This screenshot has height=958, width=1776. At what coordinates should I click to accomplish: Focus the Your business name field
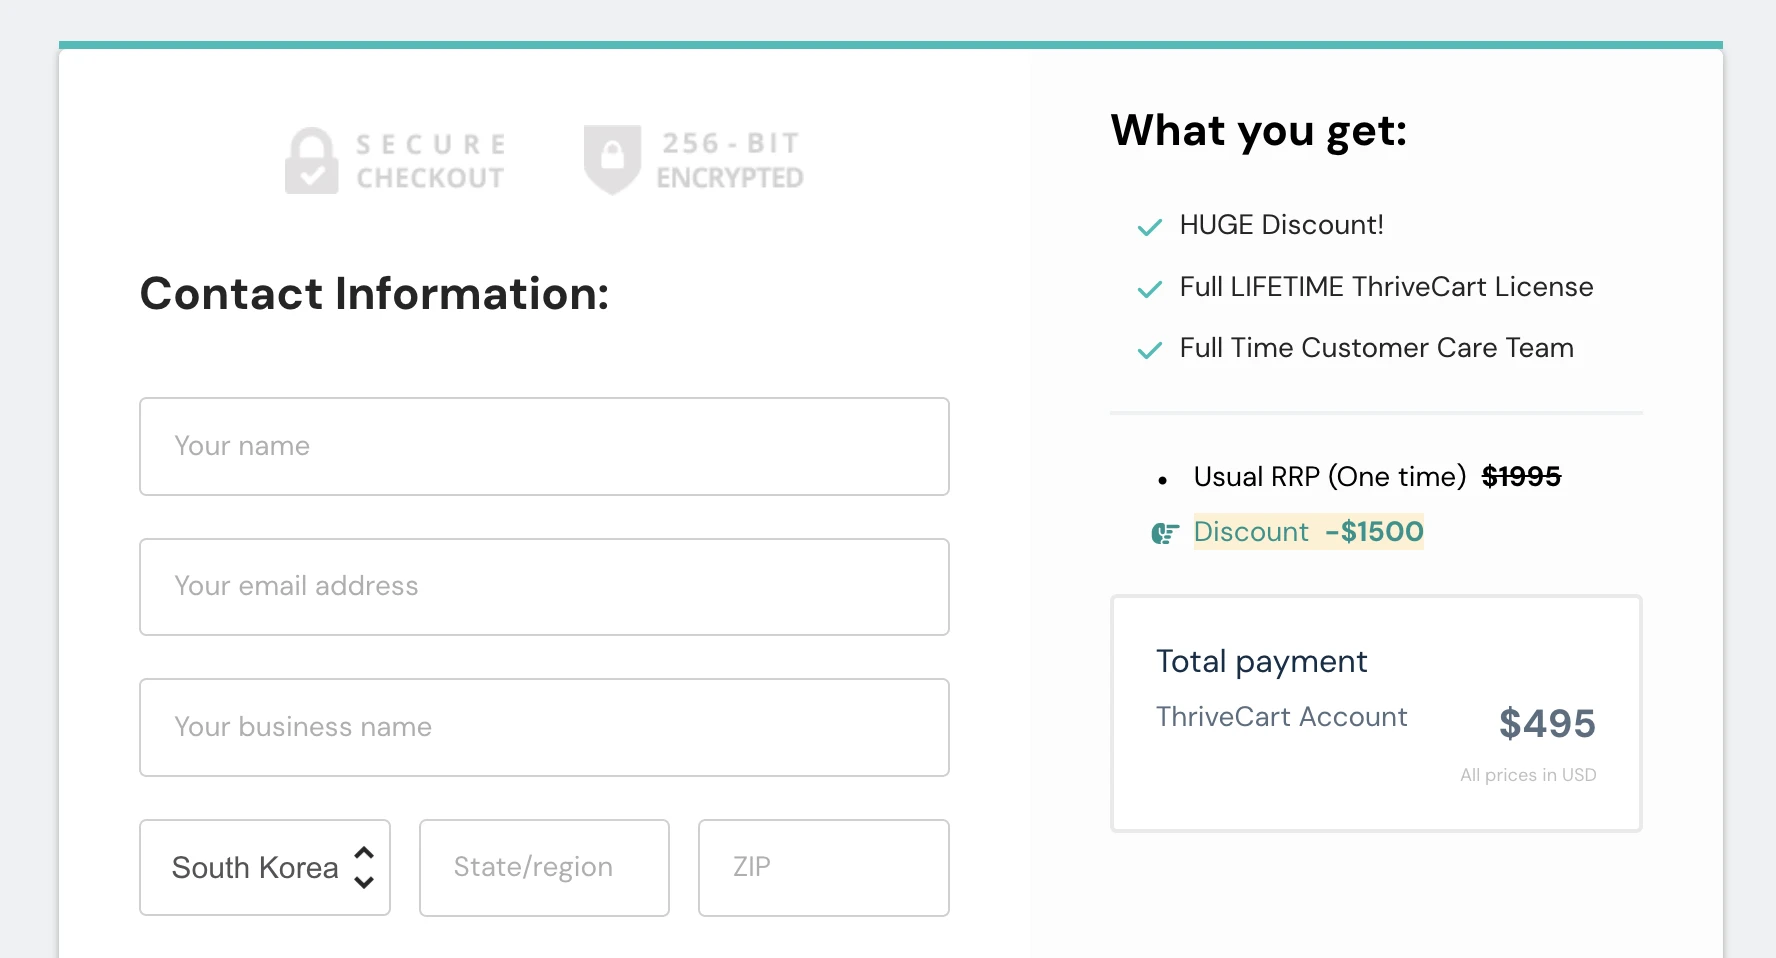(544, 727)
